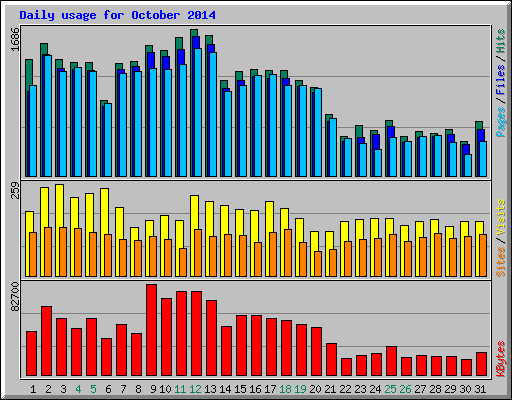Image resolution: width=512 pixels, height=400 pixels.
Task: Click the '259' axis maximum label
Action: pyautogui.click(x=15, y=190)
